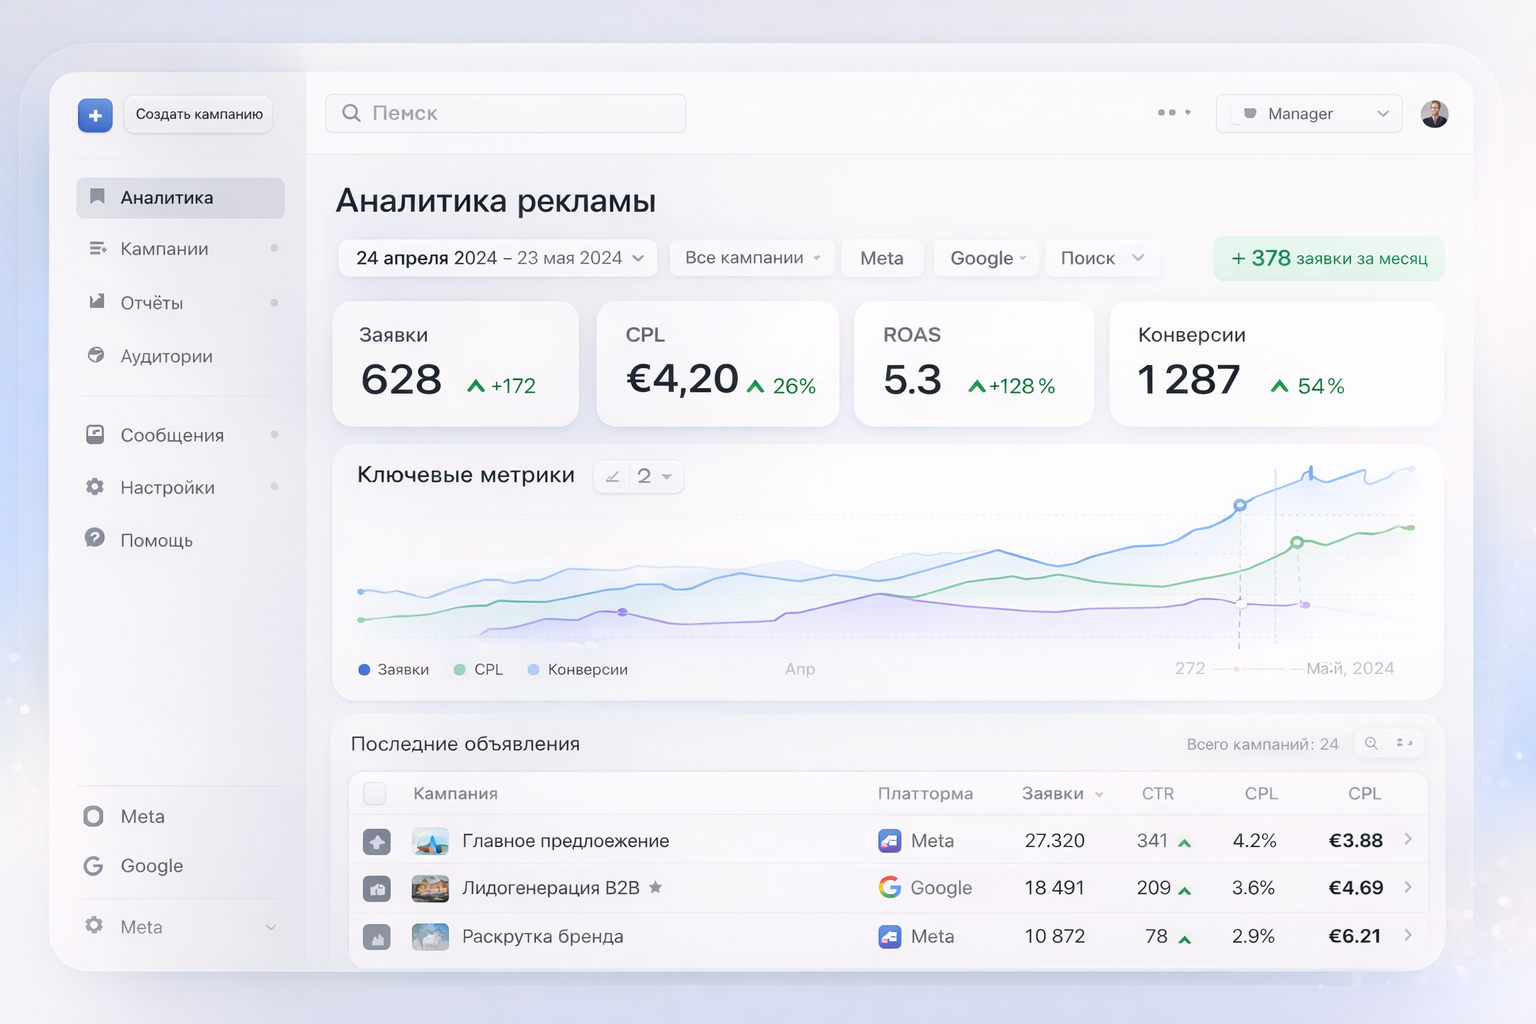Open Настройки via its gear icon
1536x1024 pixels.
94,487
